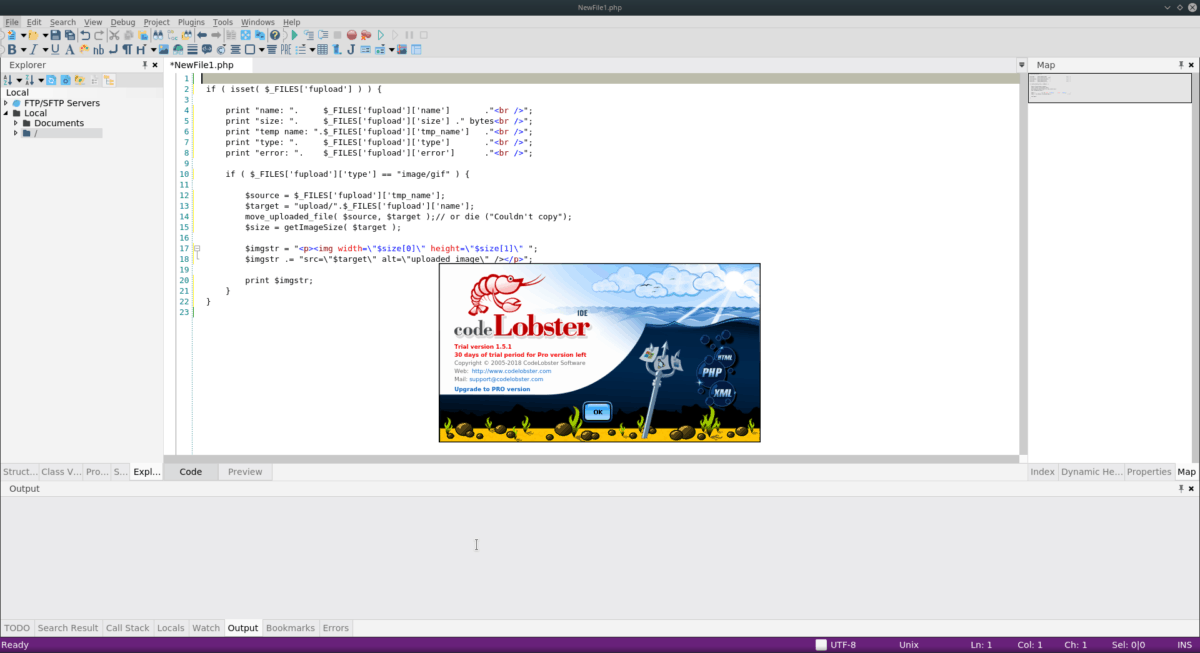Unpin the Explorer panel with its pin toggle

click(145, 64)
